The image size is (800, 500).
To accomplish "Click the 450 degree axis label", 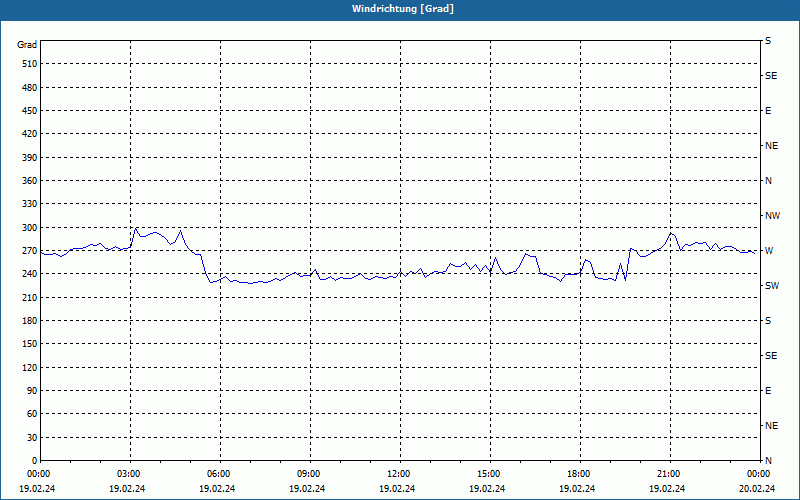I will [29, 111].
